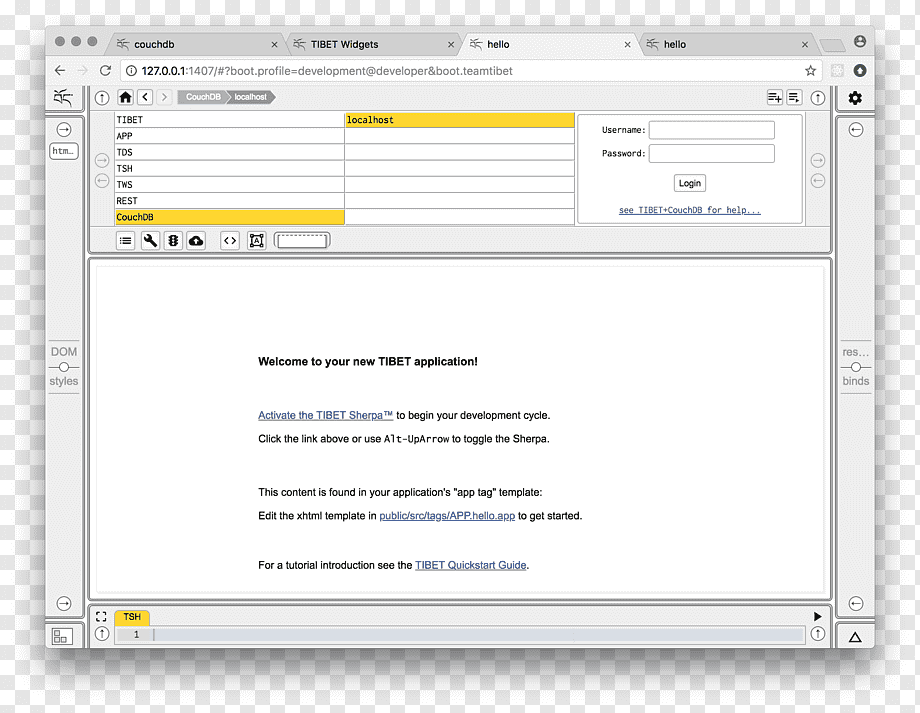Click the Home icon in the inspector toolbar
This screenshot has width=920, height=713.
point(125,97)
